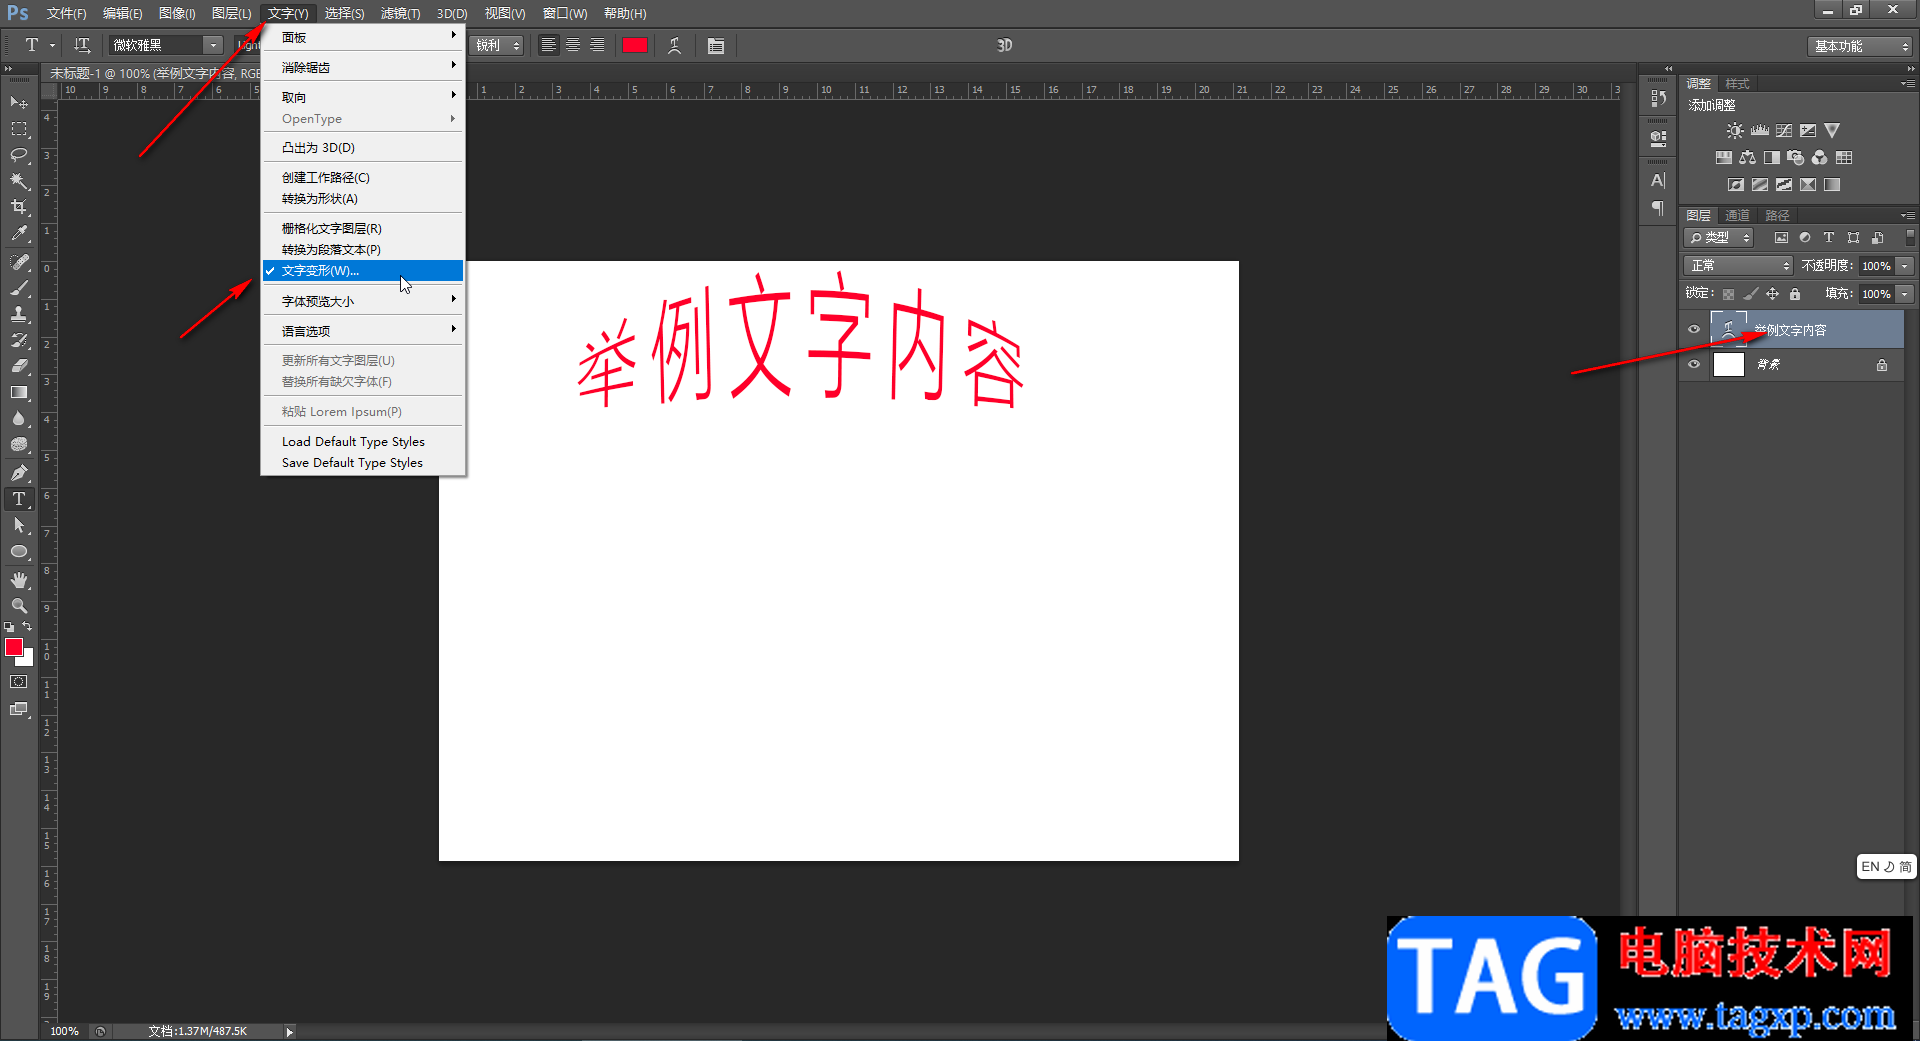
Task: Open the layer filter 类型 dropdown
Action: pyautogui.click(x=1719, y=238)
